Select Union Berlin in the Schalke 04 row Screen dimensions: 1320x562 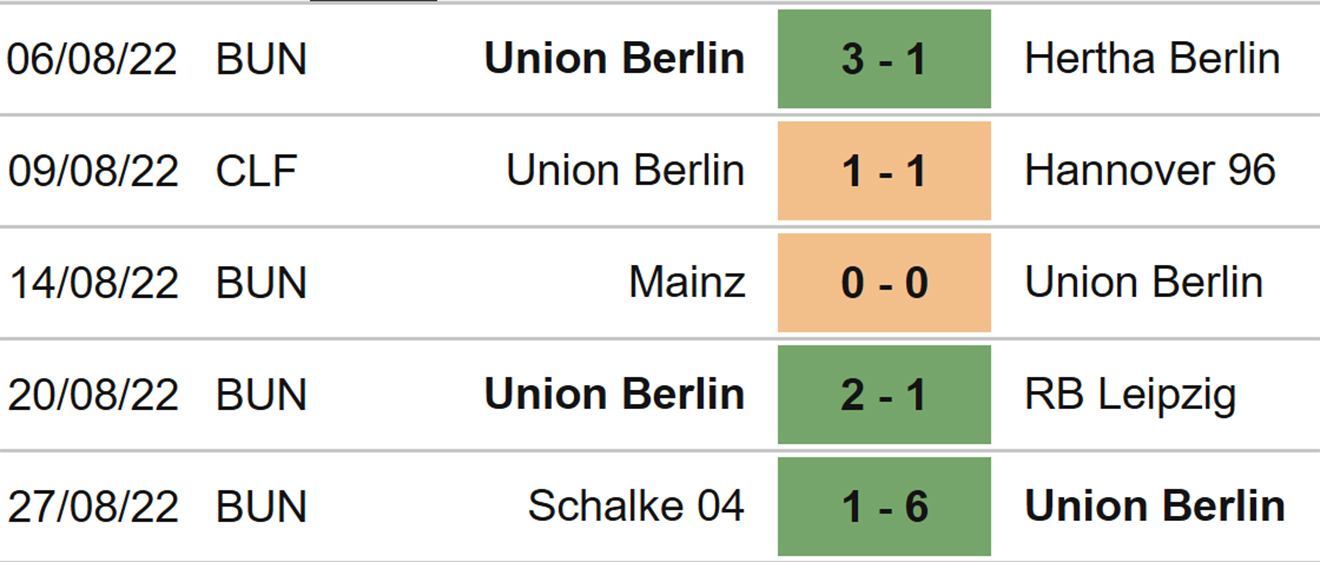pos(1155,507)
